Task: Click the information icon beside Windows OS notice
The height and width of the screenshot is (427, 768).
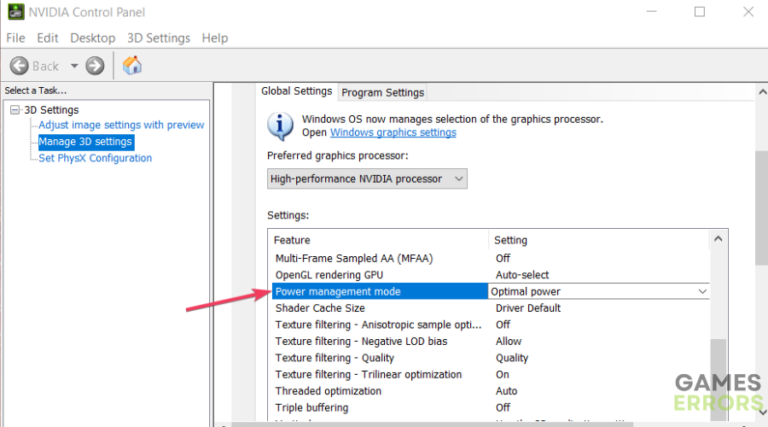Action: click(x=280, y=125)
